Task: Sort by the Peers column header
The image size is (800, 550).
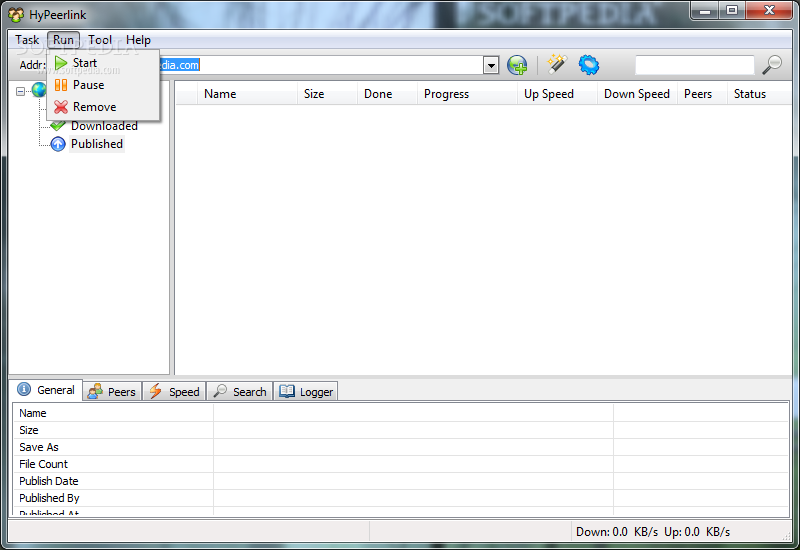Action: [702, 94]
